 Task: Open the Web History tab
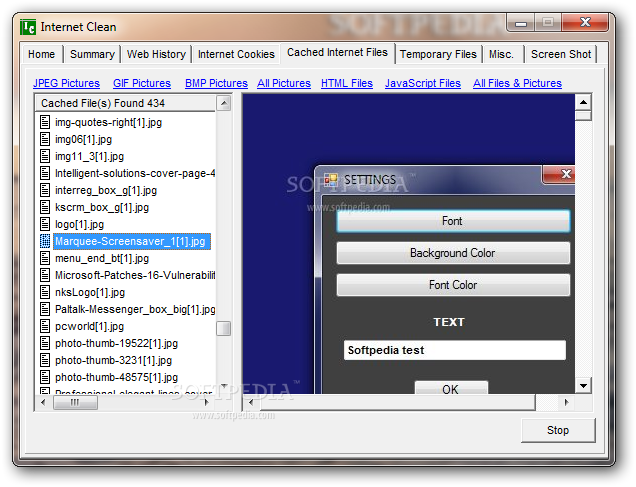[x=156, y=54]
